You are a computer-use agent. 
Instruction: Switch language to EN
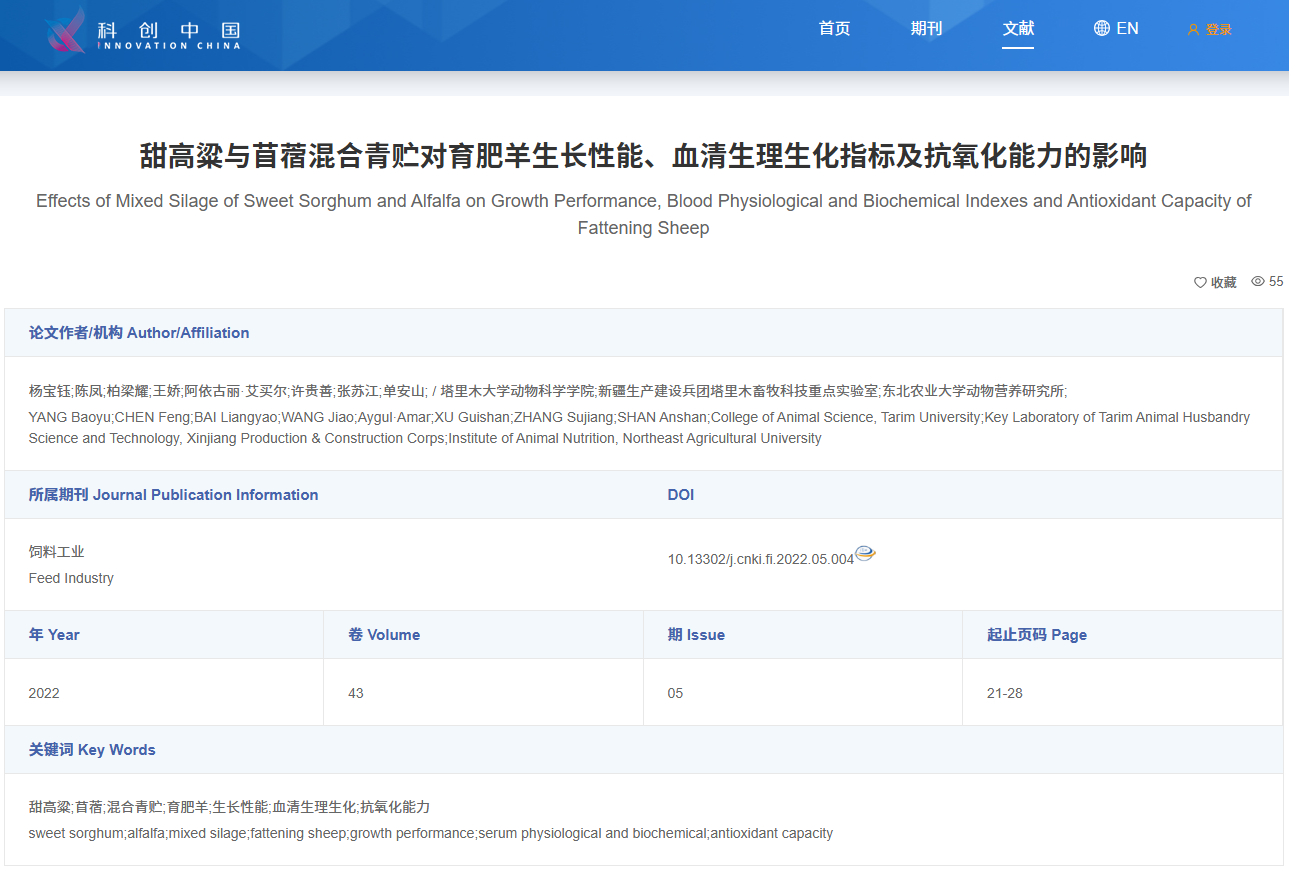click(1127, 28)
